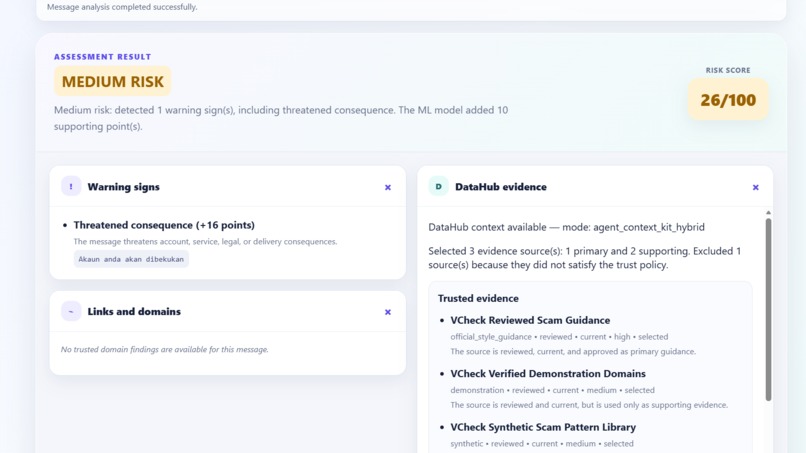Click 'synthetic • reviewed • current' metadata line
The image size is (806, 453).
coord(542,444)
